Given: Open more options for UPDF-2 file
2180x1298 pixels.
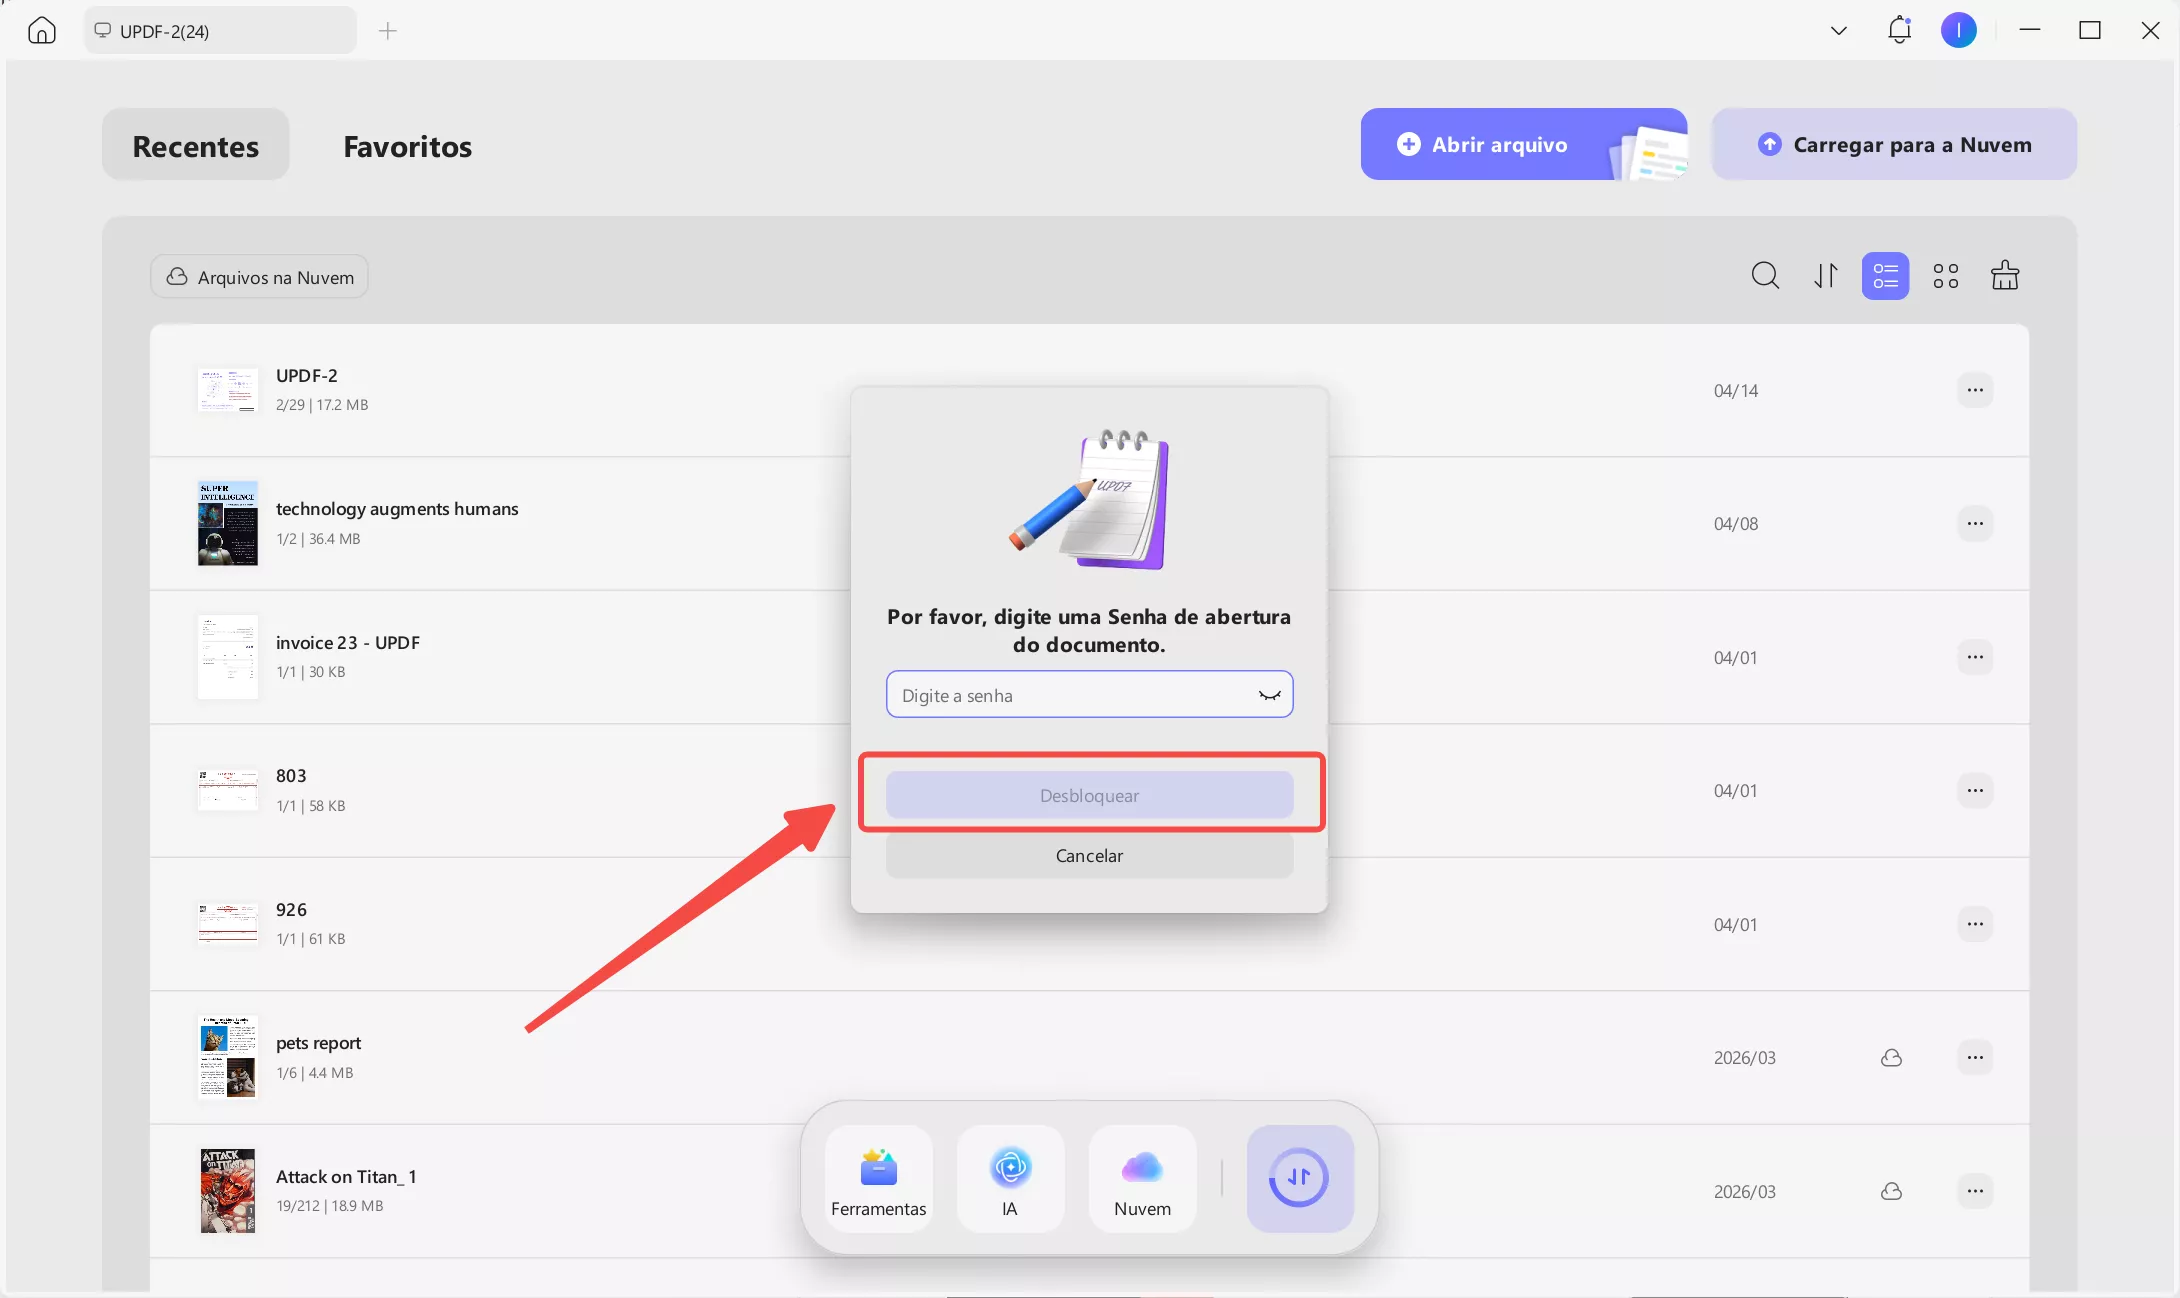Looking at the screenshot, I should (1974, 390).
